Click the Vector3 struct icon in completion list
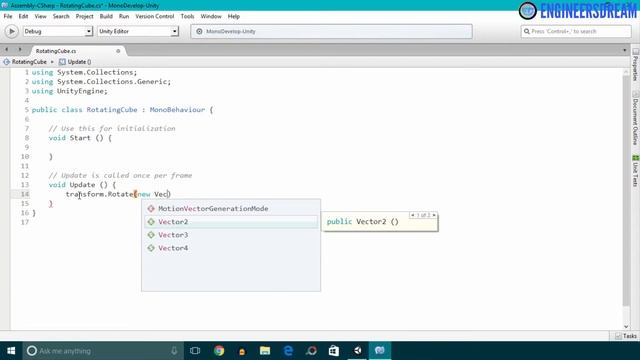This screenshot has width=640, height=360. coord(151,235)
